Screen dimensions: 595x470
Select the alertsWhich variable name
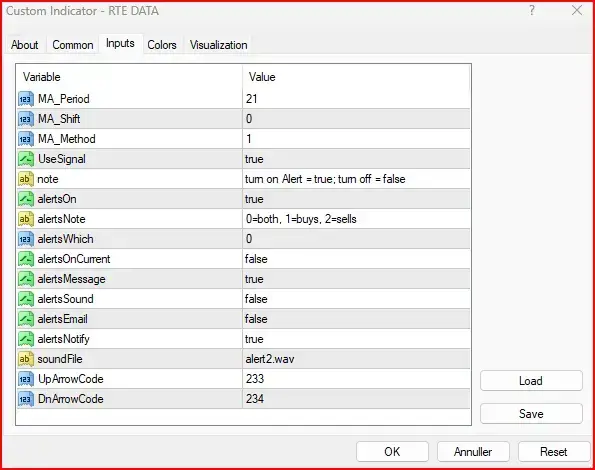[x=65, y=239]
